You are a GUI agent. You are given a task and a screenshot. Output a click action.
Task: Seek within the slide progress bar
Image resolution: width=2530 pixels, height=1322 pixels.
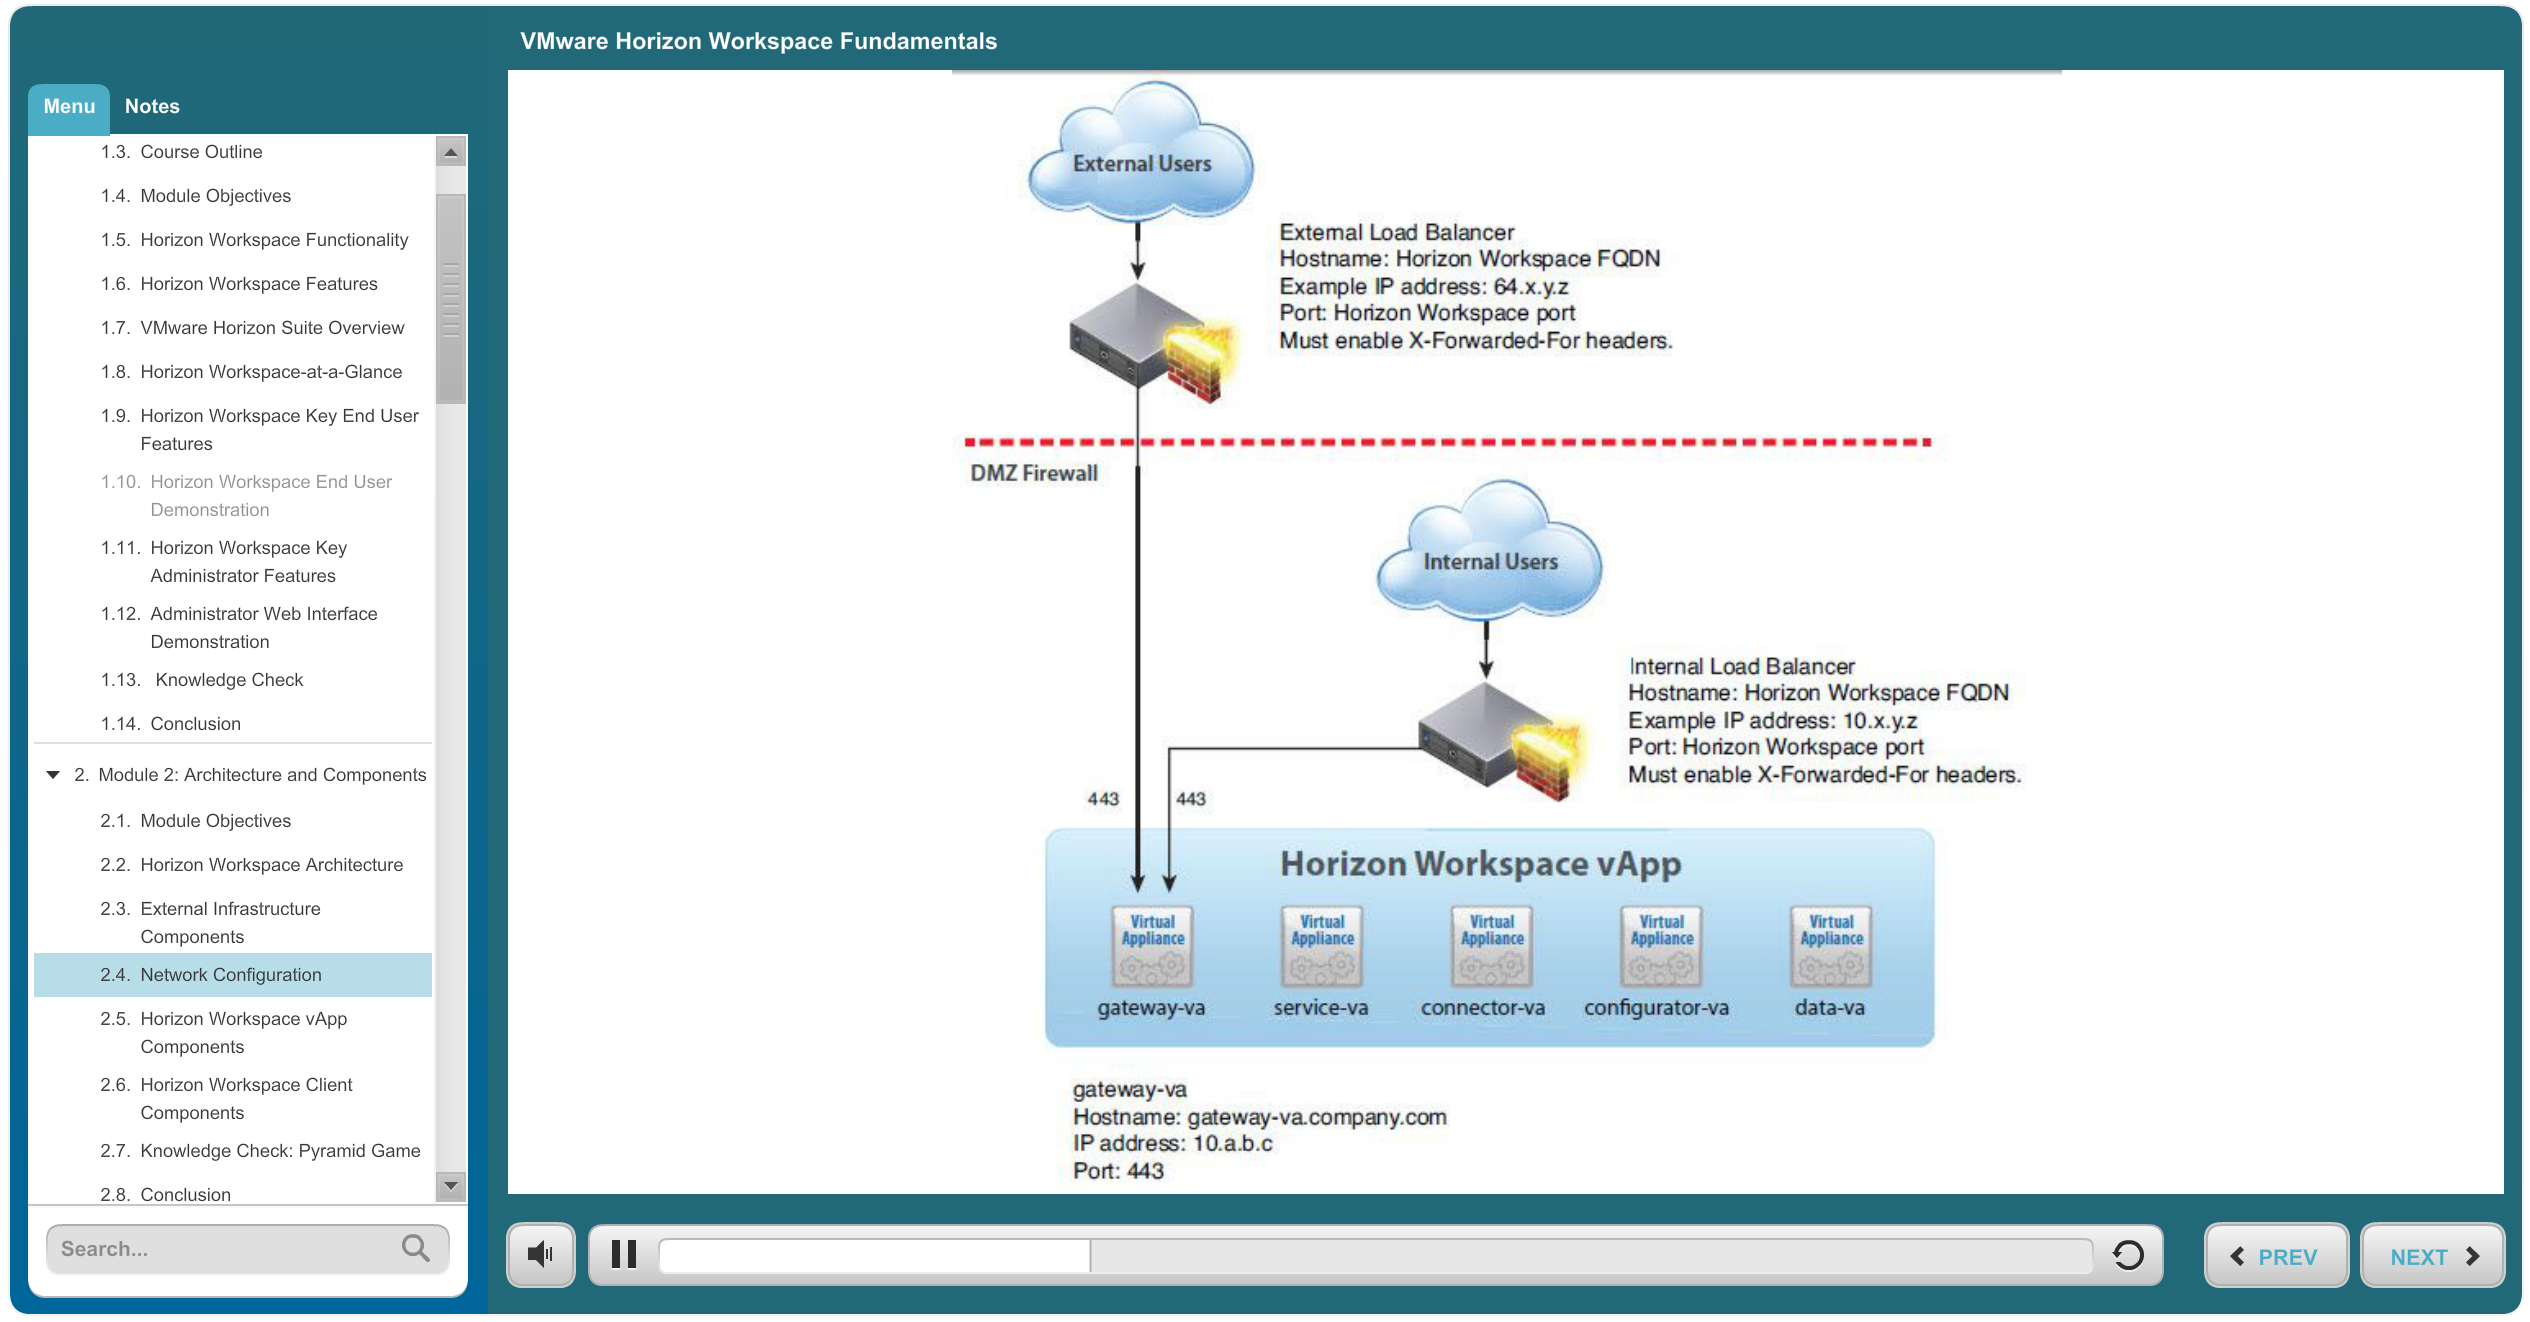[x=1375, y=1255]
